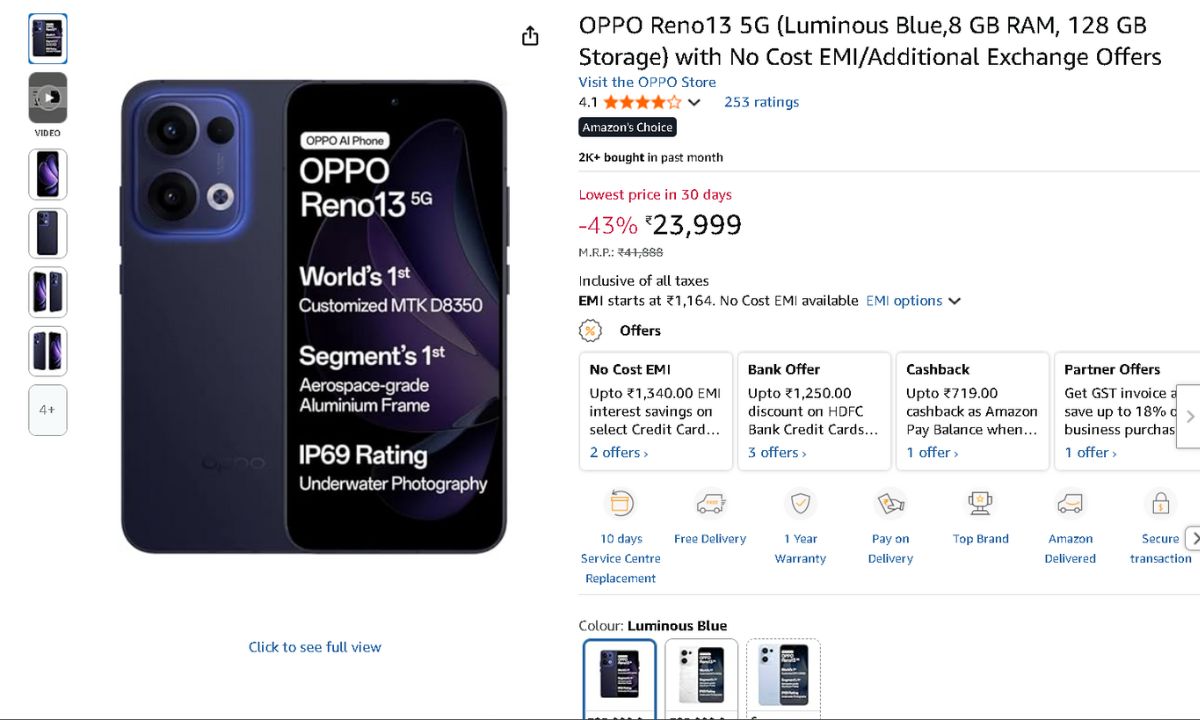Visit the OPPO Store link
The height and width of the screenshot is (720, 1200).
pyautogui.click(x=647, y=82)
